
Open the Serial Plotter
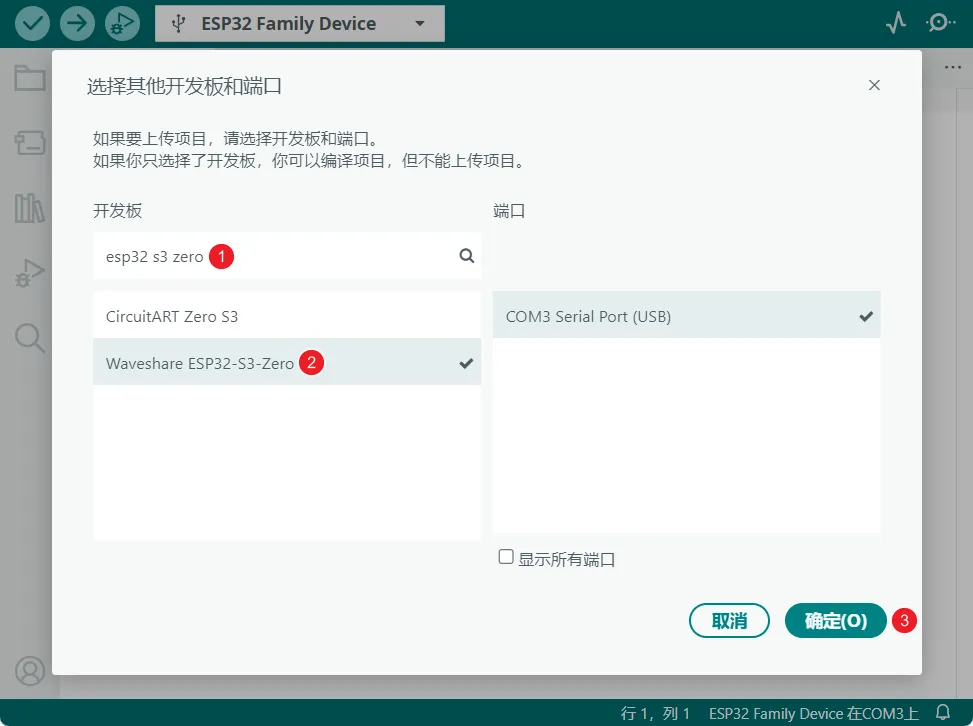(x=896, y=24)
